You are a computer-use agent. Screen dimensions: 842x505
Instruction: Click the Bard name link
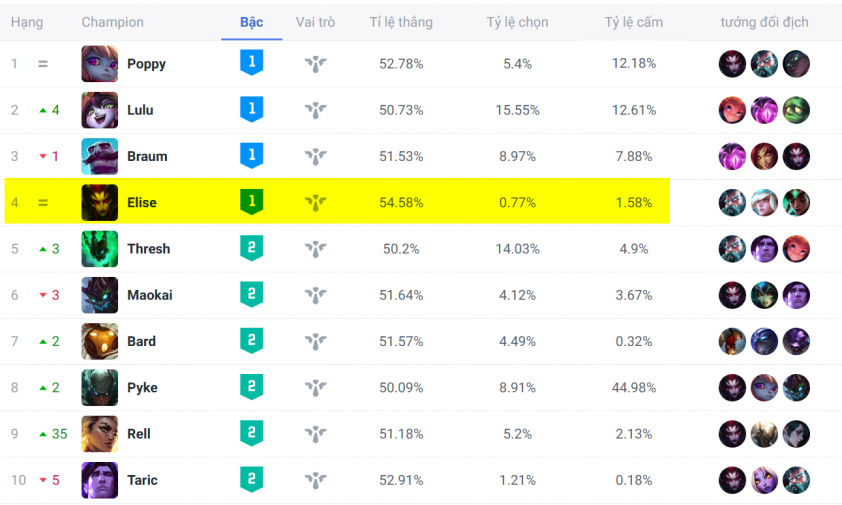point(141,341)
